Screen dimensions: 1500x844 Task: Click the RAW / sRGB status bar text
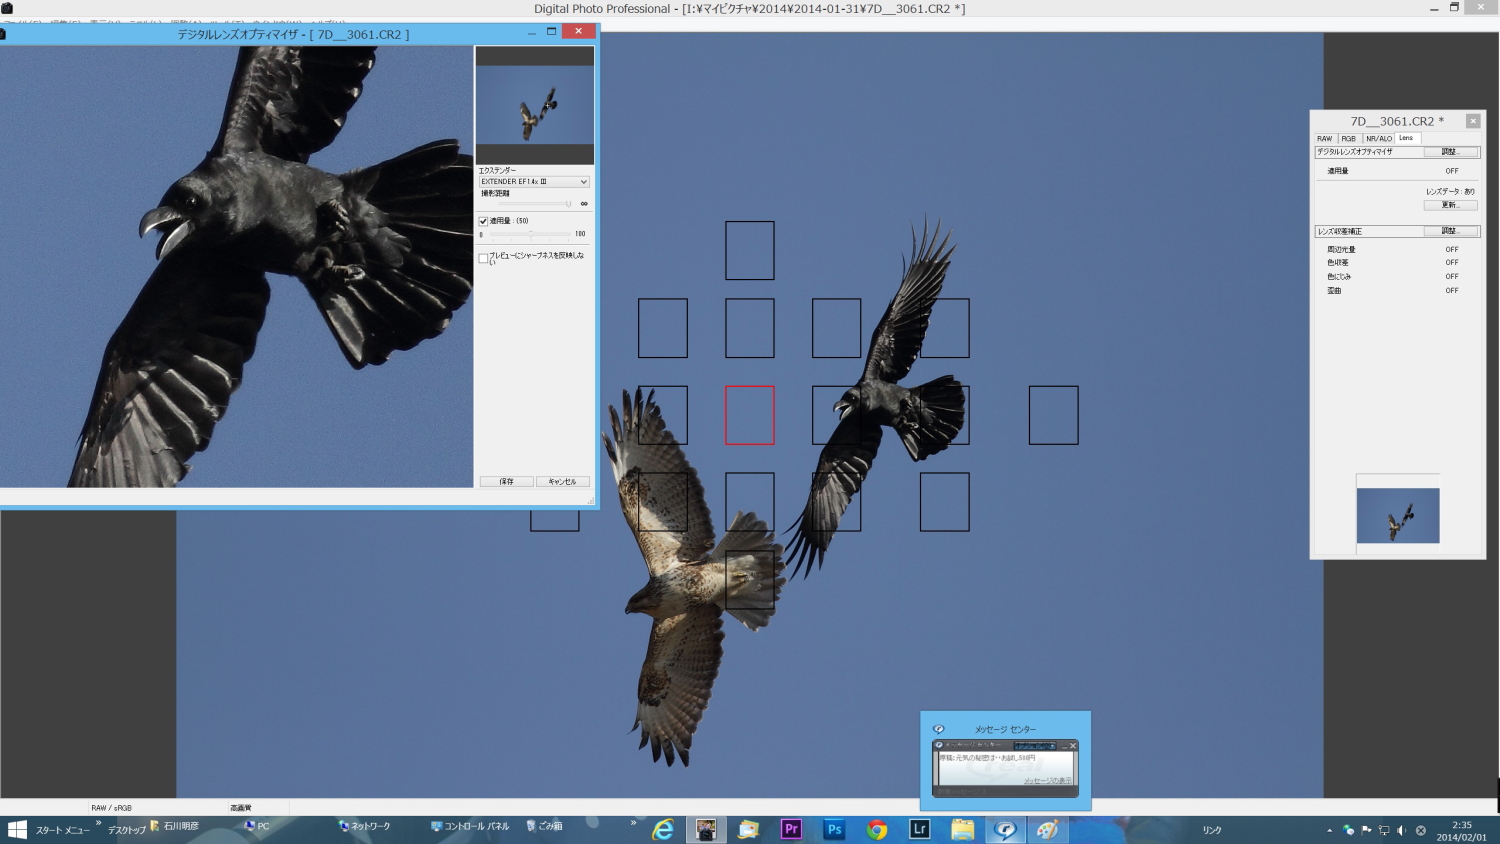pyautogui.click(x=112, y=808)
